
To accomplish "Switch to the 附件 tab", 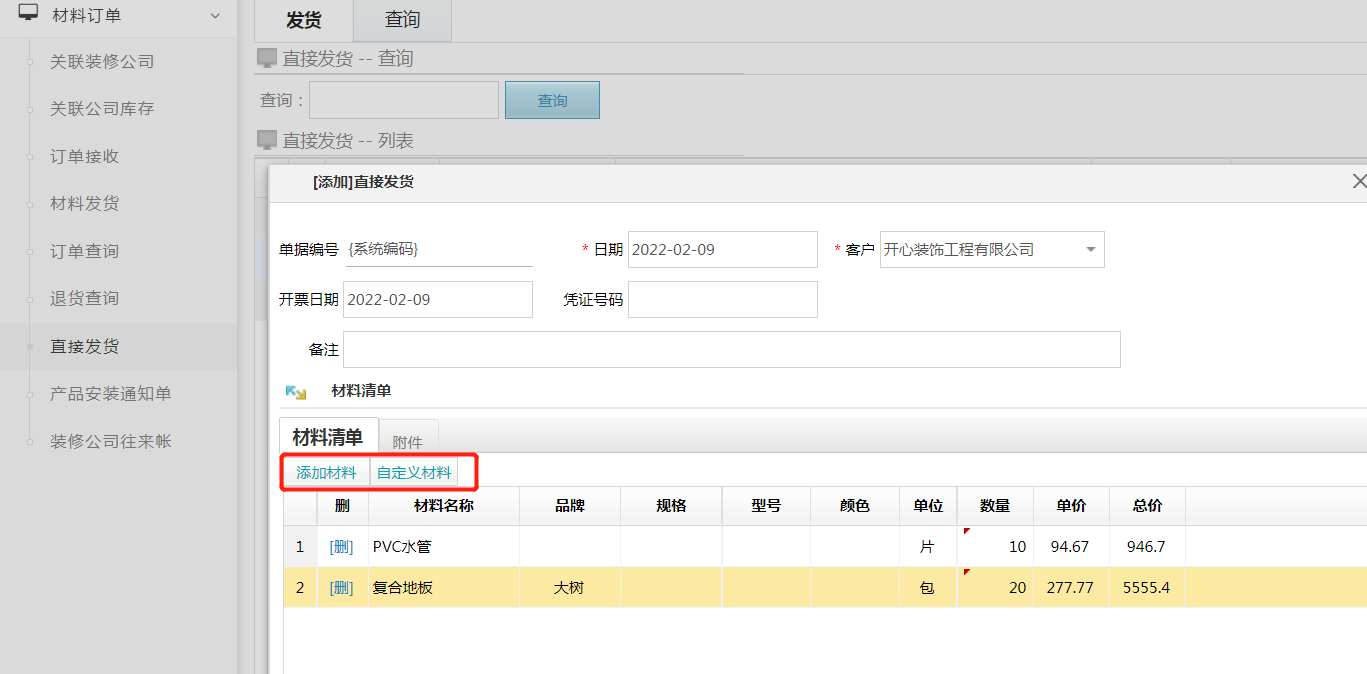I will pyautogui.click(x=407, y=441).
